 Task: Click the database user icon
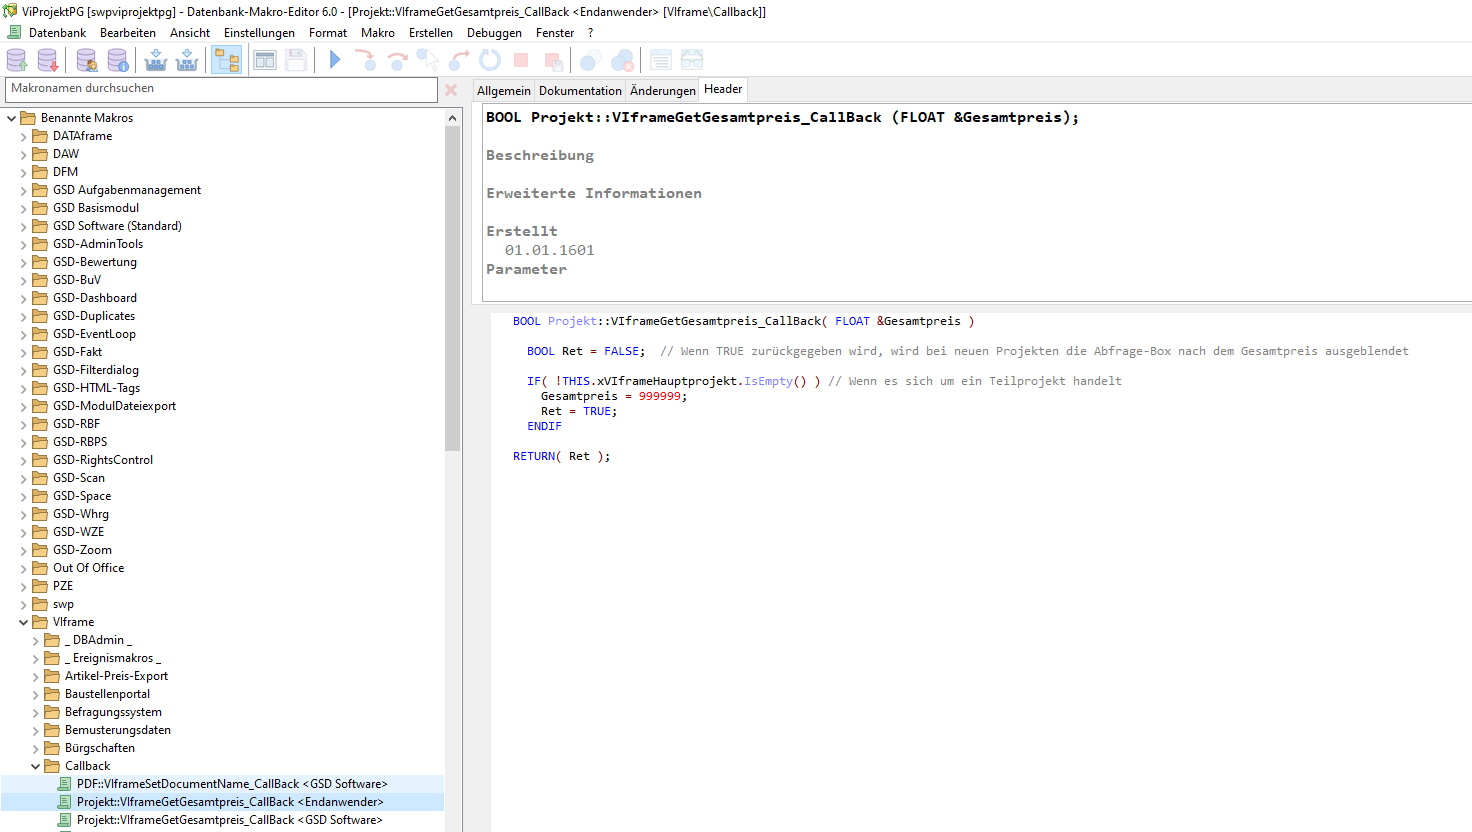click(87, 60)
